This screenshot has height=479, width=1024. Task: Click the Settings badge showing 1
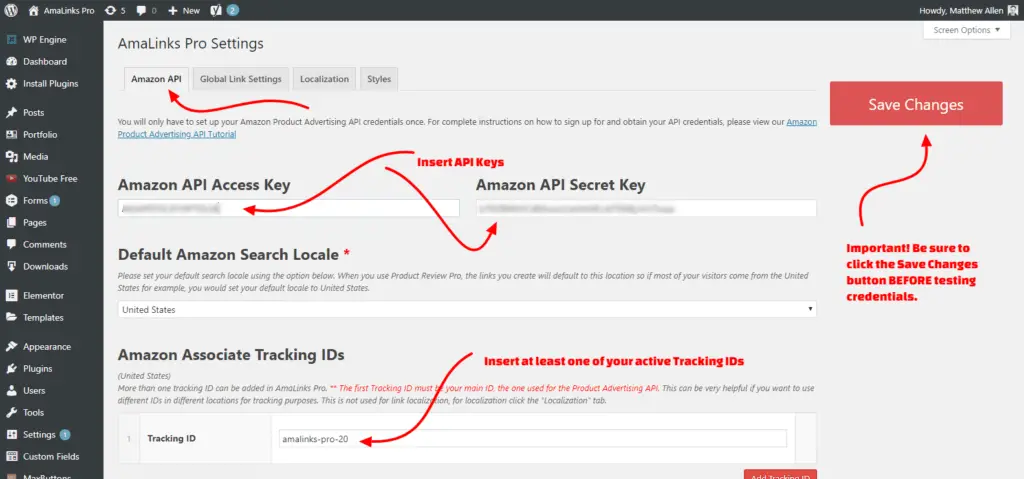pyautogui.click(x=65, y=435)
